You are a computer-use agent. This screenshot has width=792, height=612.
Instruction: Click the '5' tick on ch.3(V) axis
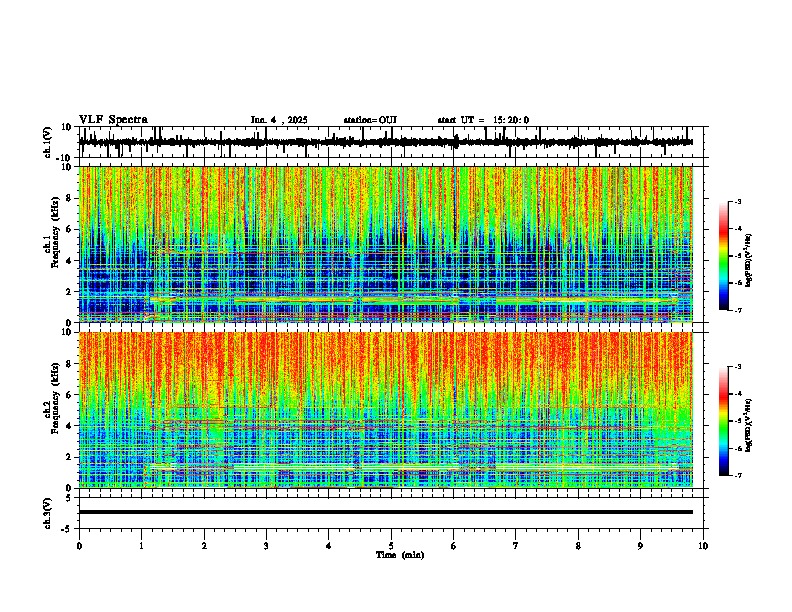click(70, 497)
